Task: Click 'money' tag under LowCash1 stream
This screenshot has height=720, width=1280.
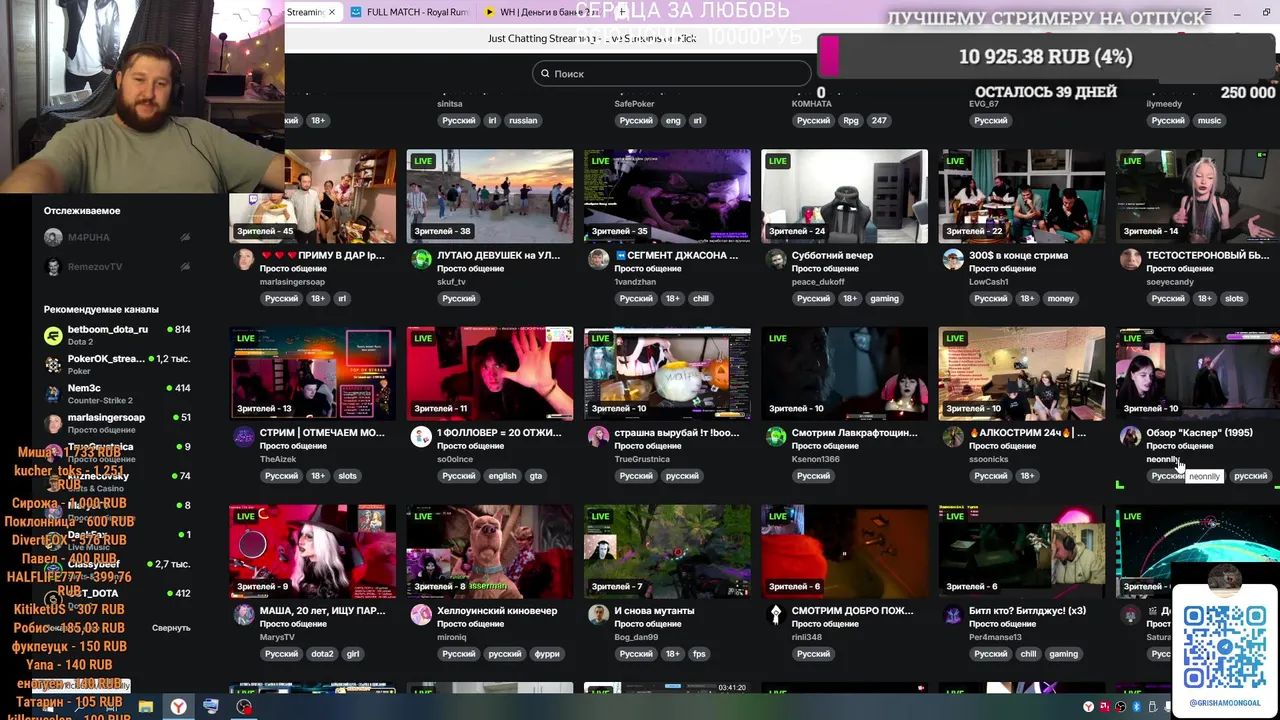Action: tap(1060, 298)
